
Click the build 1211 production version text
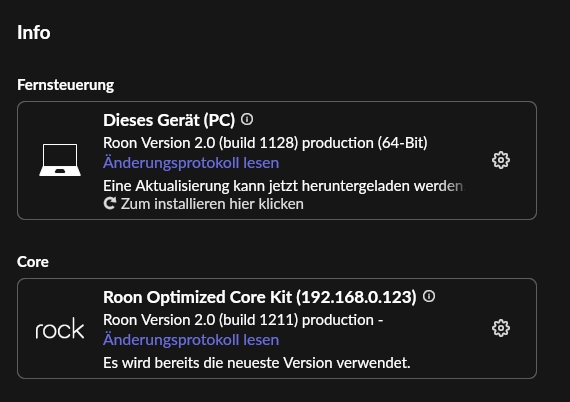pos(243,320)
